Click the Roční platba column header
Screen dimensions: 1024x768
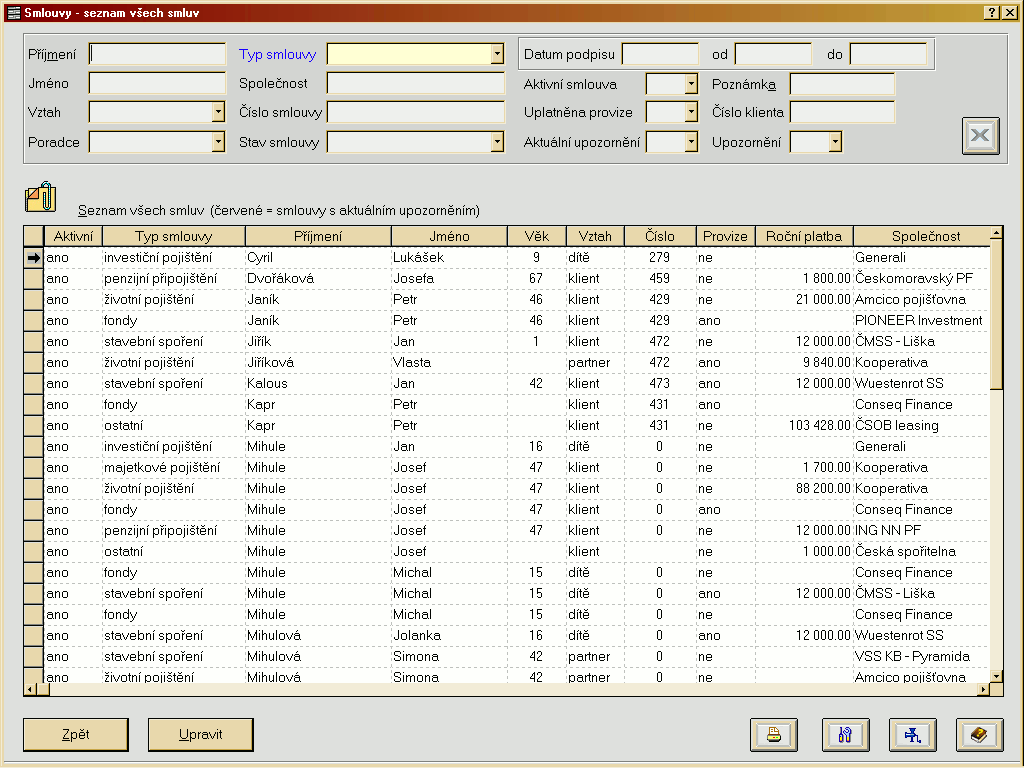click(804, 237)
